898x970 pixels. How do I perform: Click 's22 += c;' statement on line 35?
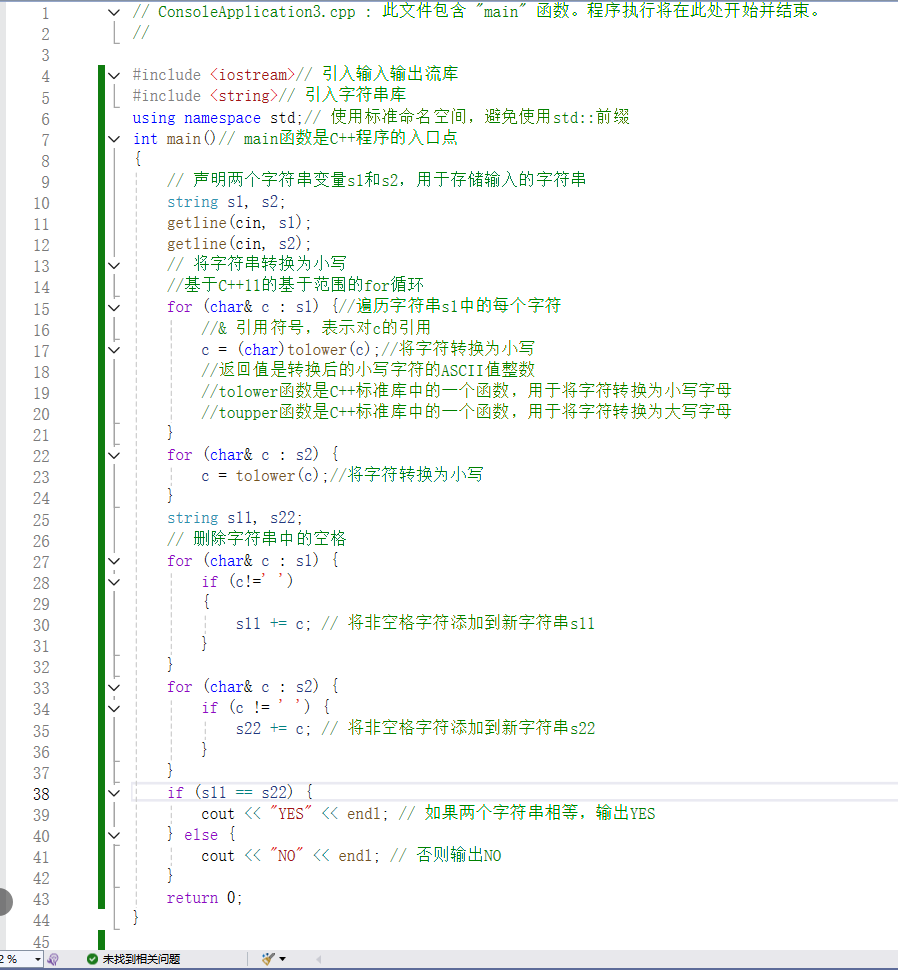coord(273,729)
